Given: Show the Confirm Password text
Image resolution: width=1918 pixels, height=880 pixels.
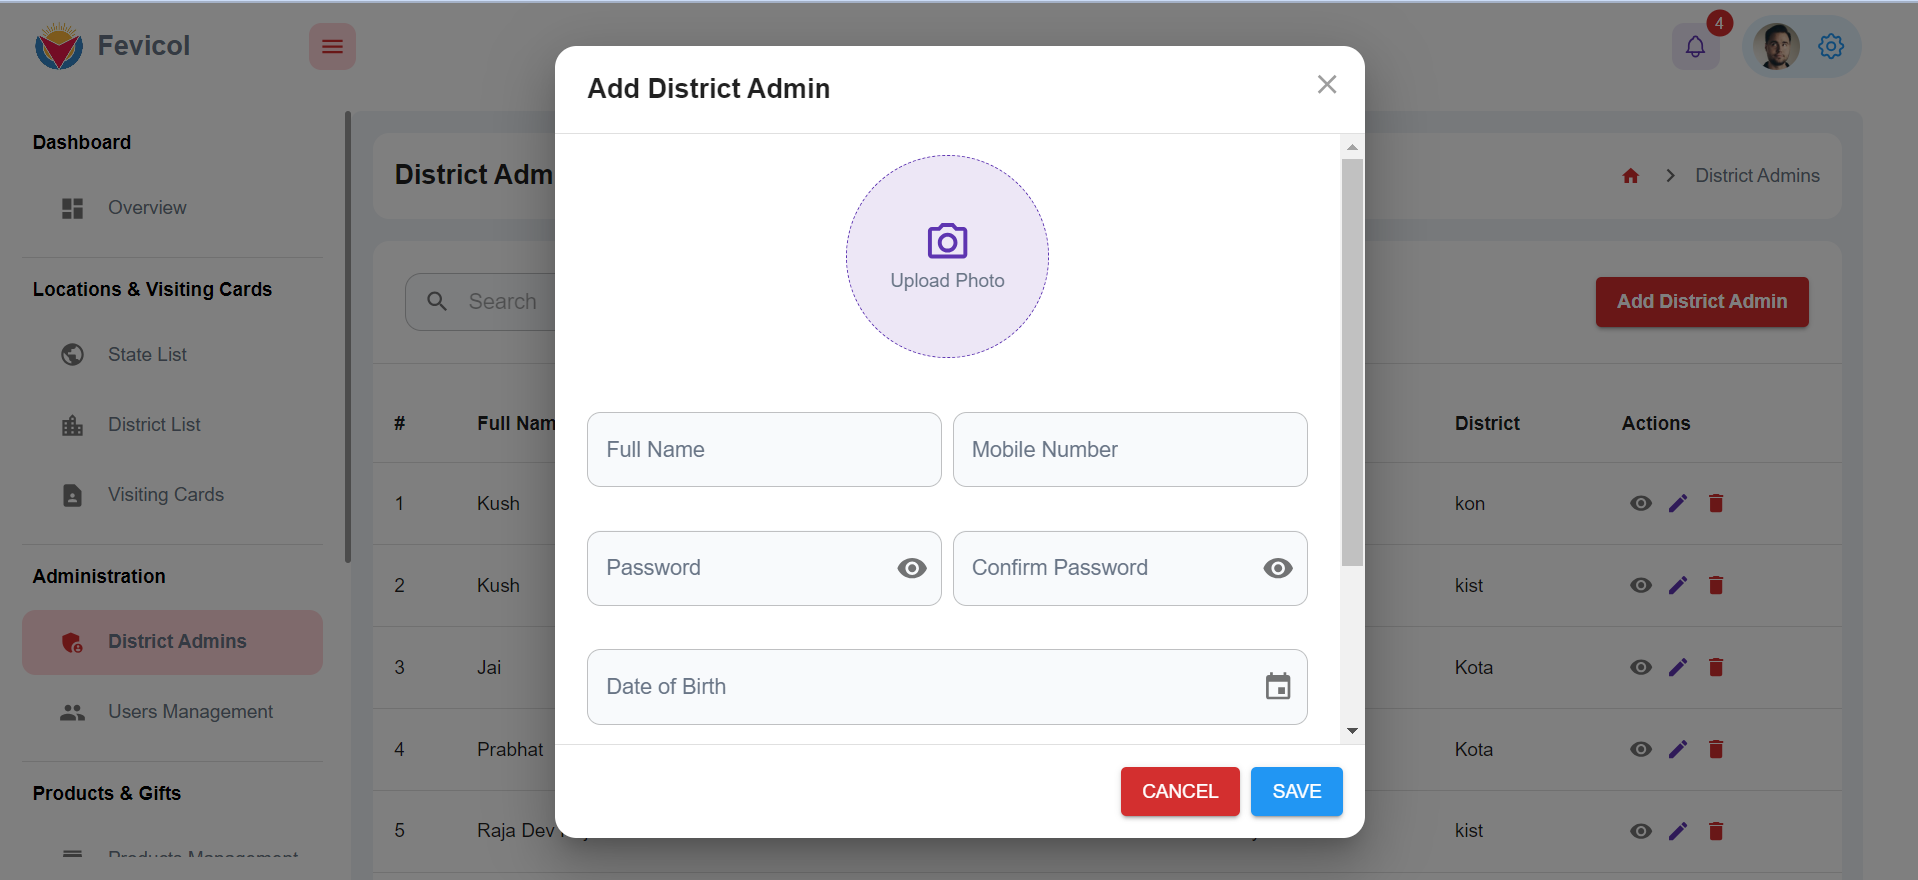Looking at the screenshot, I should click(1277, 568).
